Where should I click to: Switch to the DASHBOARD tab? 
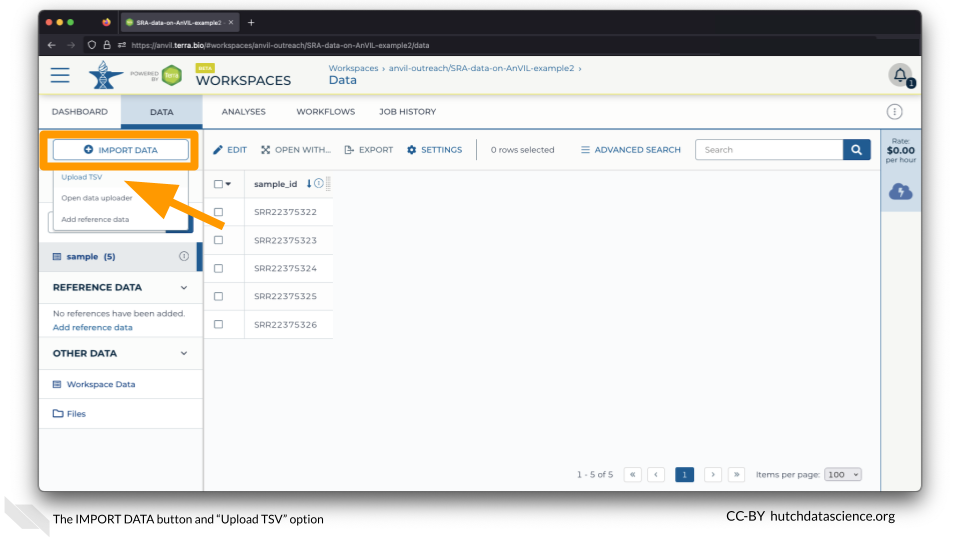(x=80, y=111)
